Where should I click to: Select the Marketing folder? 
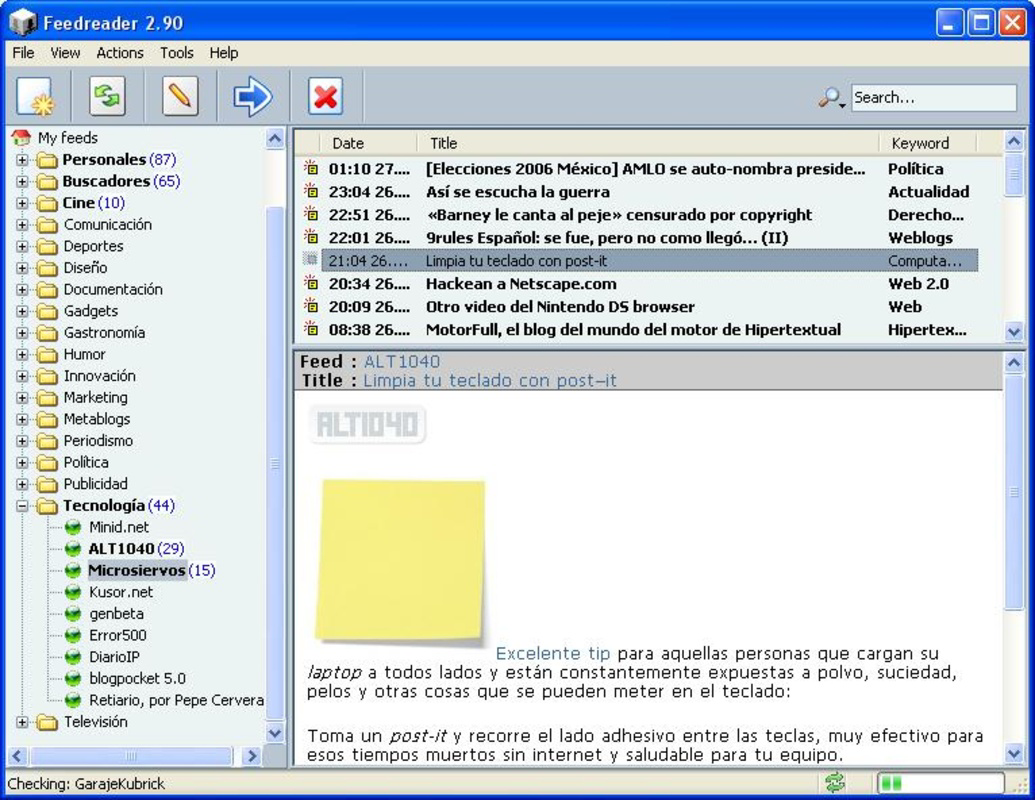[96, 397]
